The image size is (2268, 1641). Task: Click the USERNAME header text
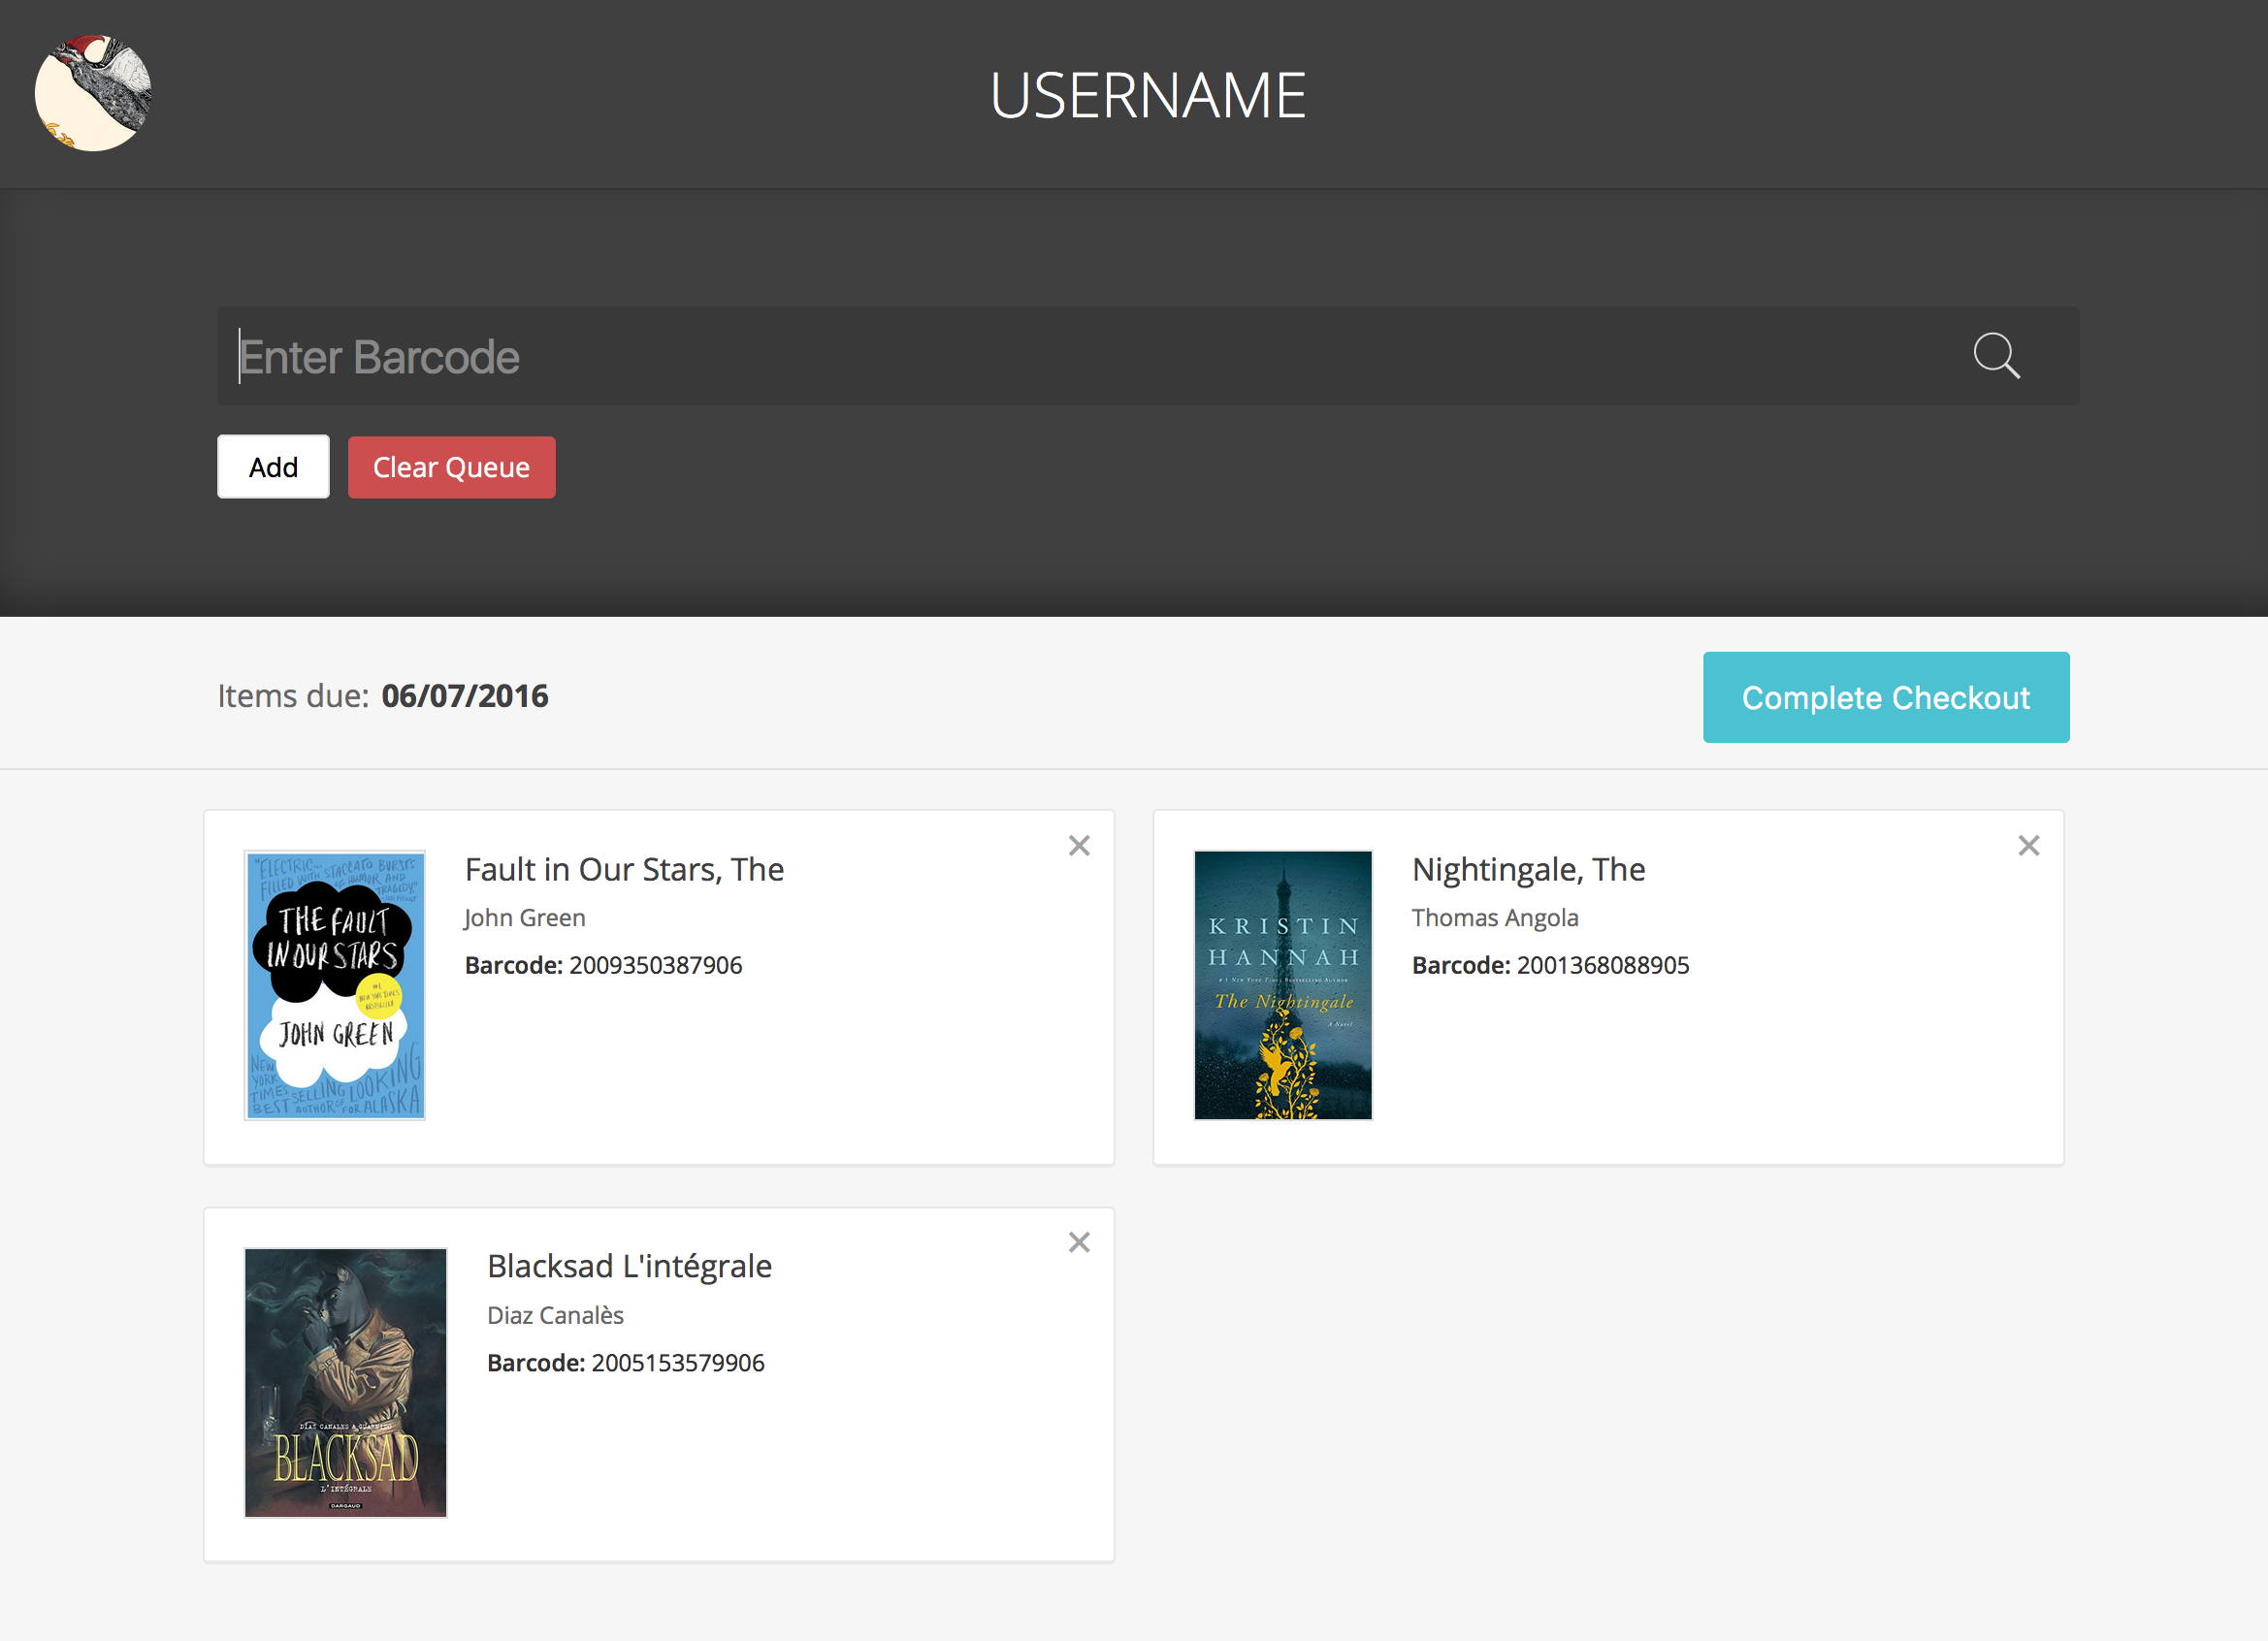[1147, 96]
